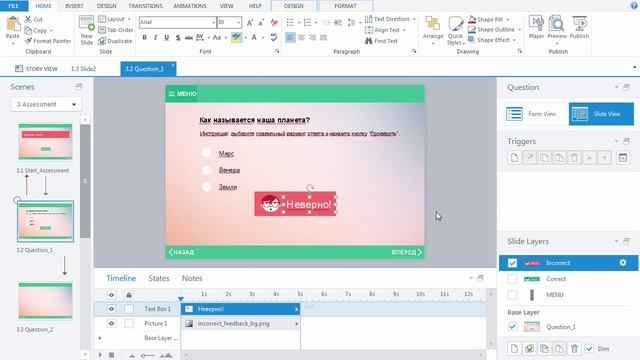
Task: Enable the Correct layer checkbox
Action: click(512, 279)
